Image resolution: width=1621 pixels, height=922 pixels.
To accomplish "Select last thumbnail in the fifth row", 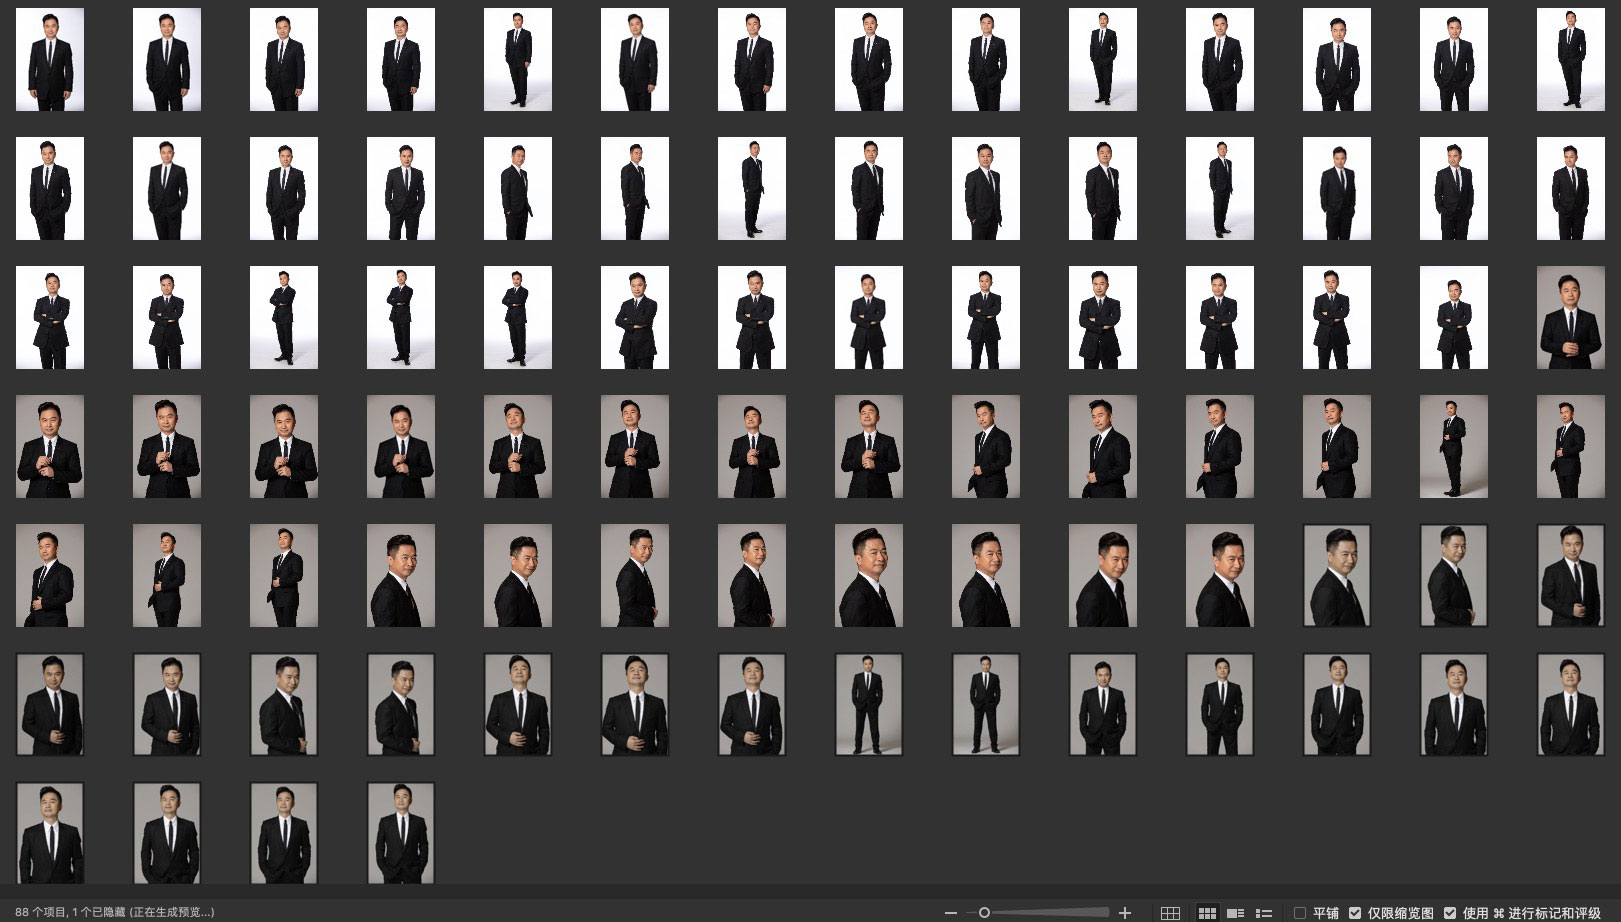I will [x=1570, y=575].
